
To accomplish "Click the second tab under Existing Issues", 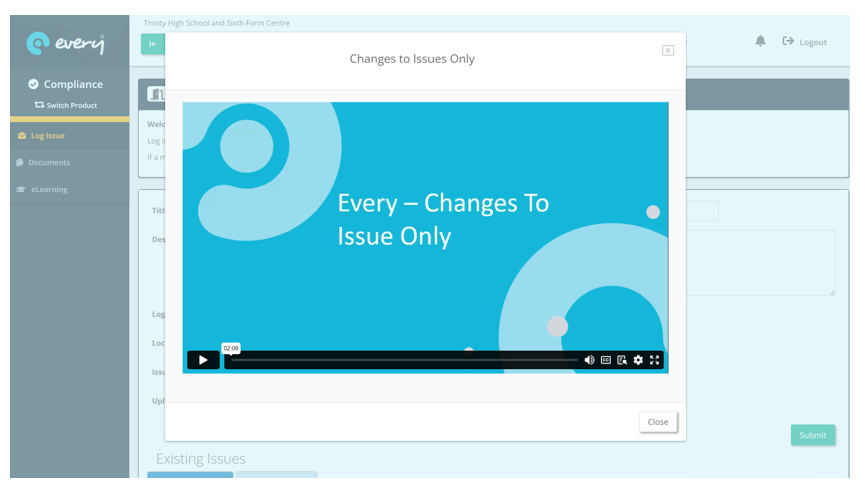I will pos(276,475).
